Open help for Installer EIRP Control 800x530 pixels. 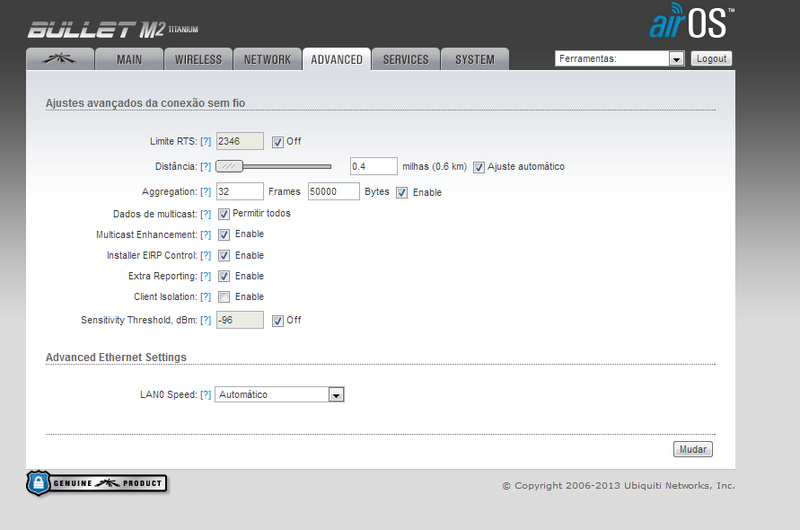[206, 256]
